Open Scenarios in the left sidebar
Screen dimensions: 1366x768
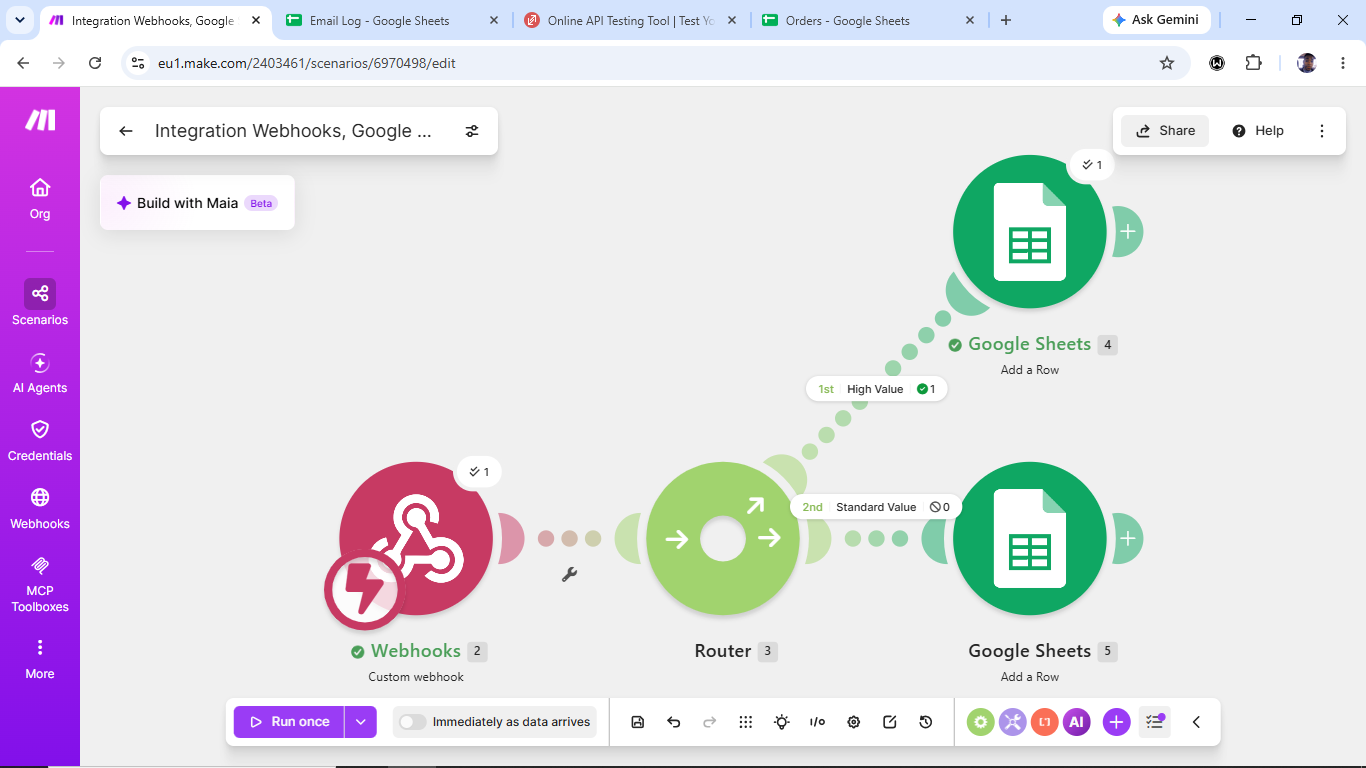pyautogui.click(x=40, y=303)
